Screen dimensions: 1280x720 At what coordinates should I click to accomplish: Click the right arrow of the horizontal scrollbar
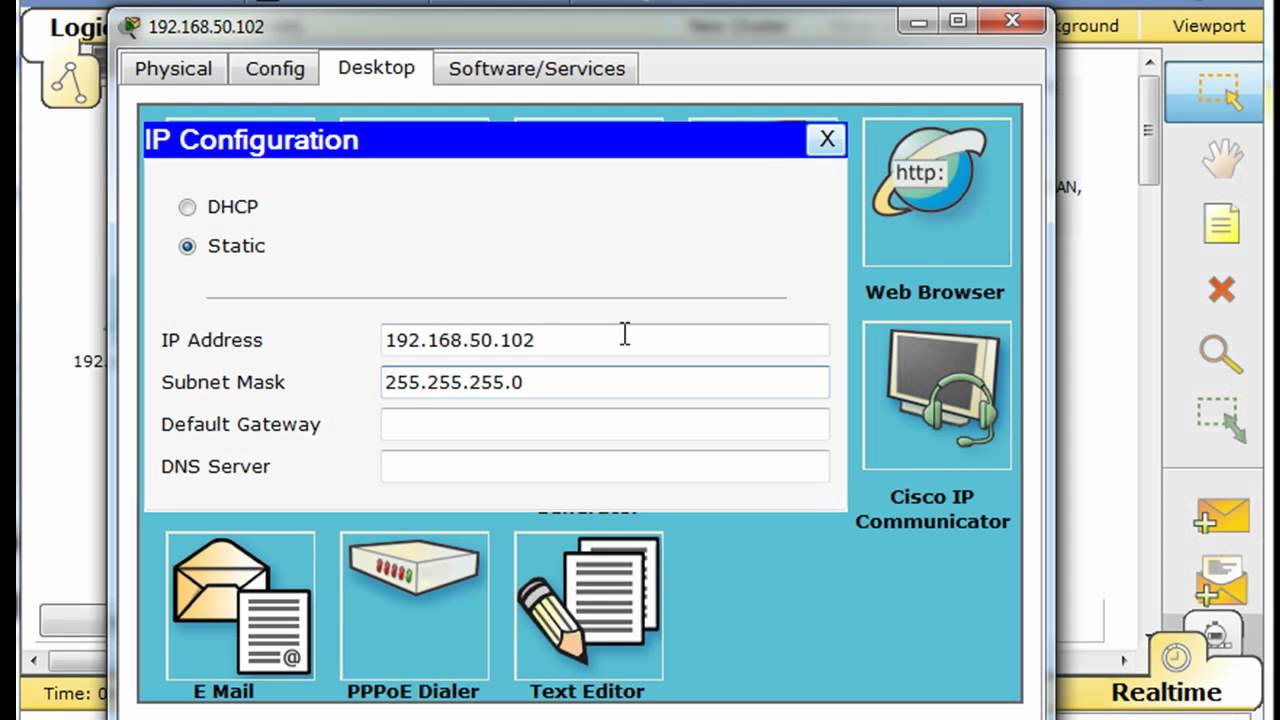tap(1124, 661)
